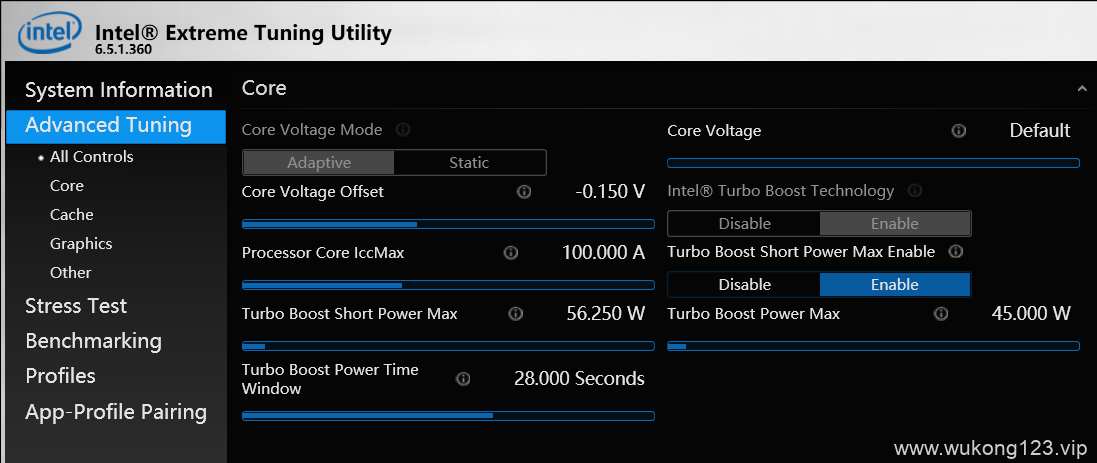
Task: Disable Turbo Boost Short Power Max Enable
Action: click(x=744, y=285)
